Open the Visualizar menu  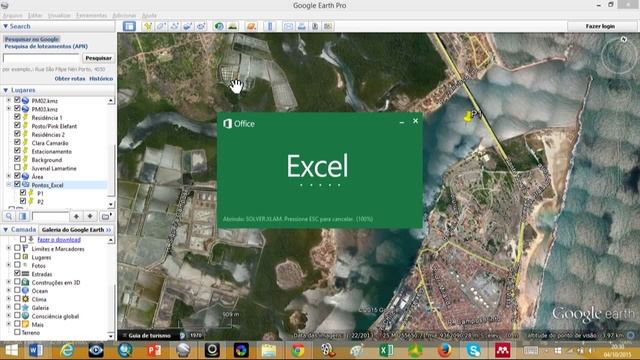[59, 16]
